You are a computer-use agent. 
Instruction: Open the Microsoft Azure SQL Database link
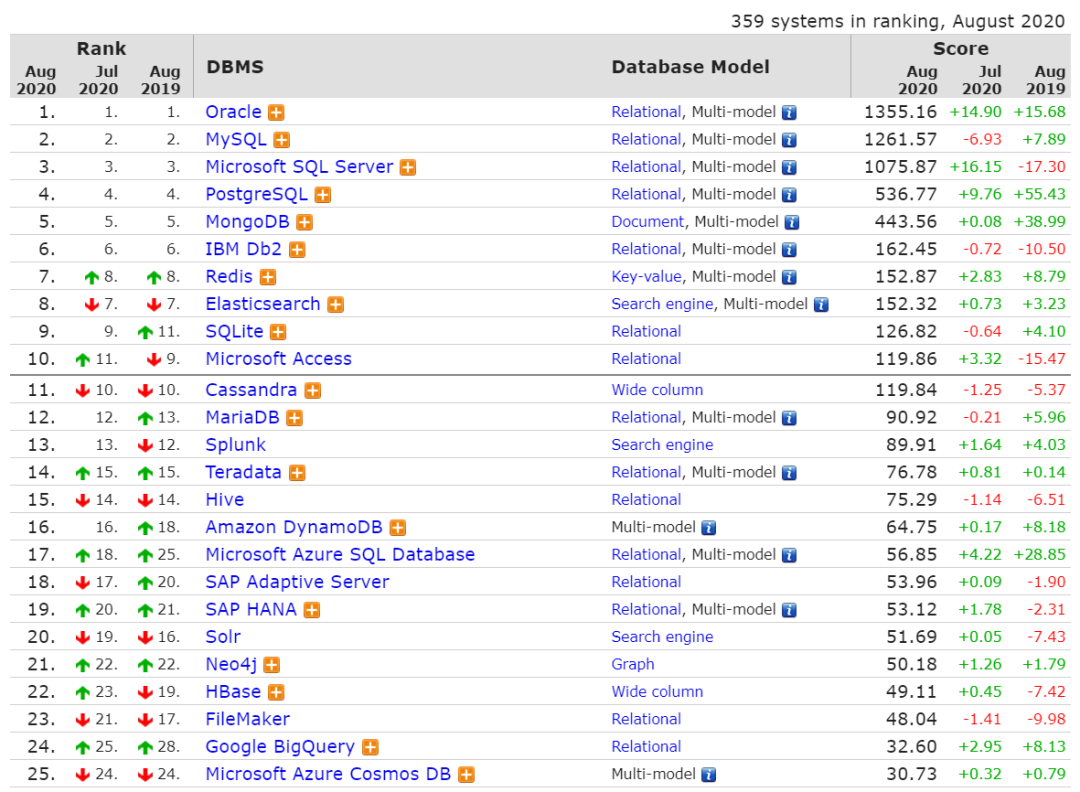340,554
